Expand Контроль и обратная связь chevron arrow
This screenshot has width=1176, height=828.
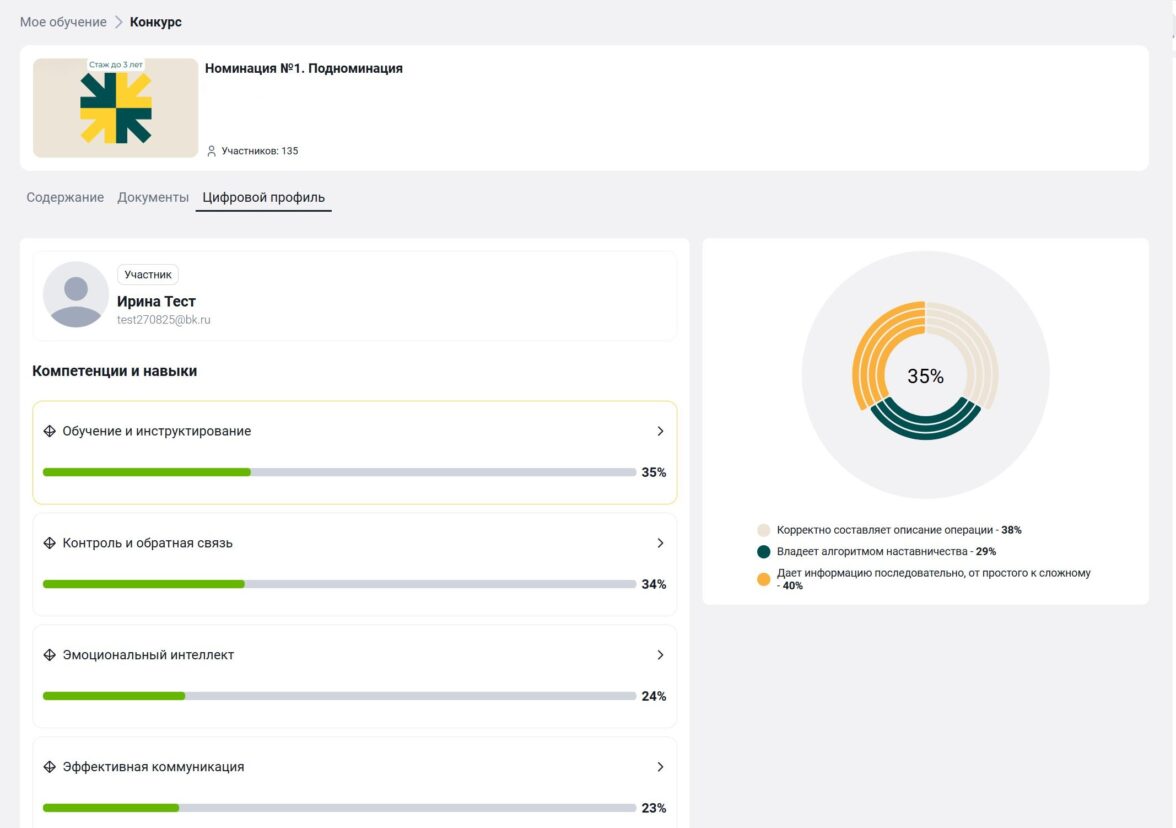tap(660, 543)
